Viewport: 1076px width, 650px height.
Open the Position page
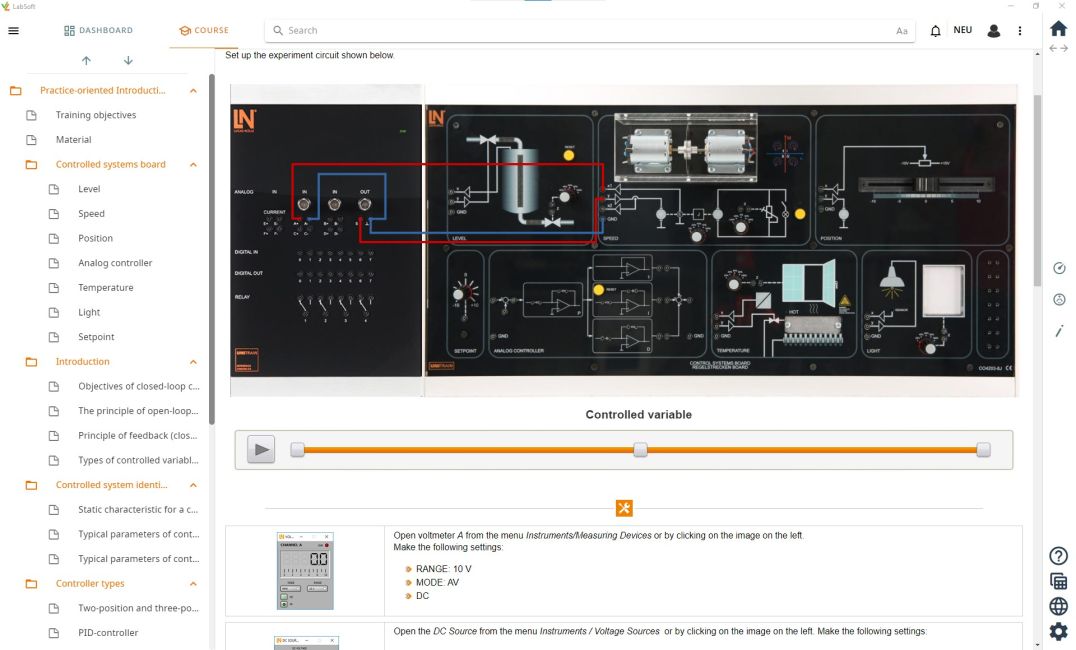click(95, 238)
